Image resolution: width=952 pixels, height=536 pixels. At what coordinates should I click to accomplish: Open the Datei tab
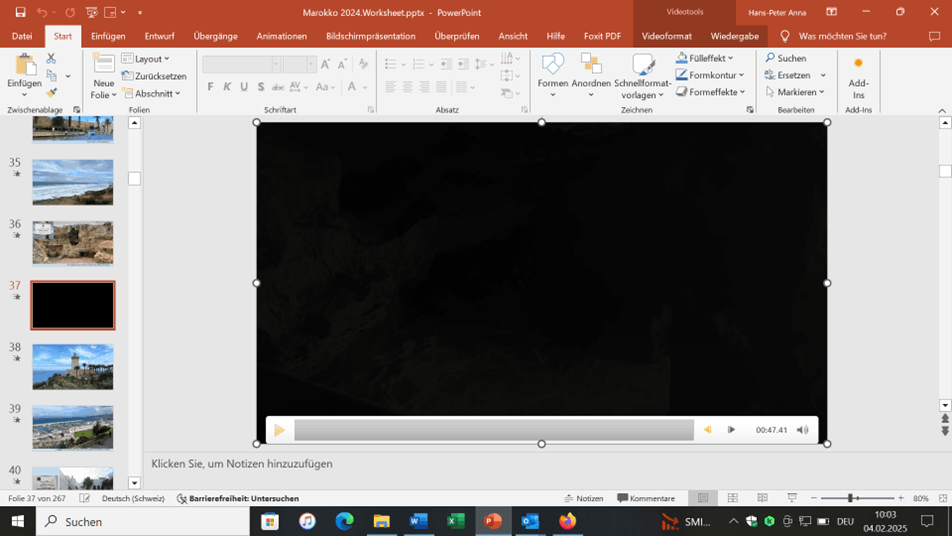coord(22,36)
